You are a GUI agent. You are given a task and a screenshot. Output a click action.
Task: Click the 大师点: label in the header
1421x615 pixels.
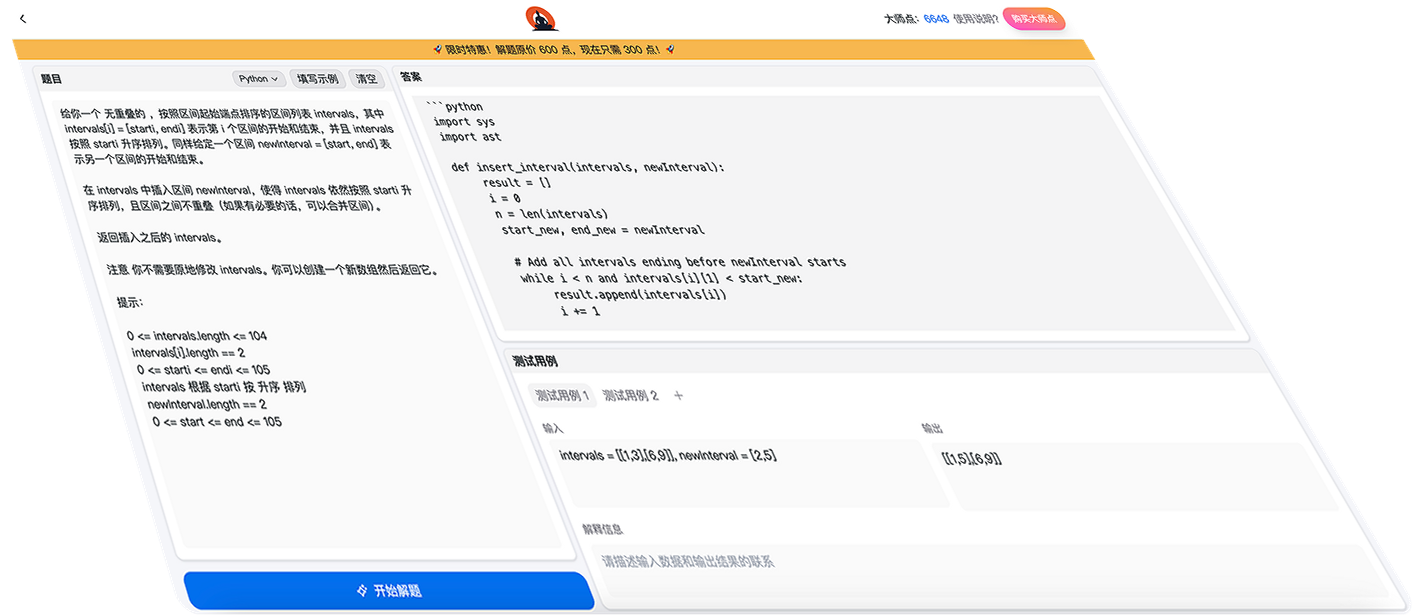tap(902, 18)
